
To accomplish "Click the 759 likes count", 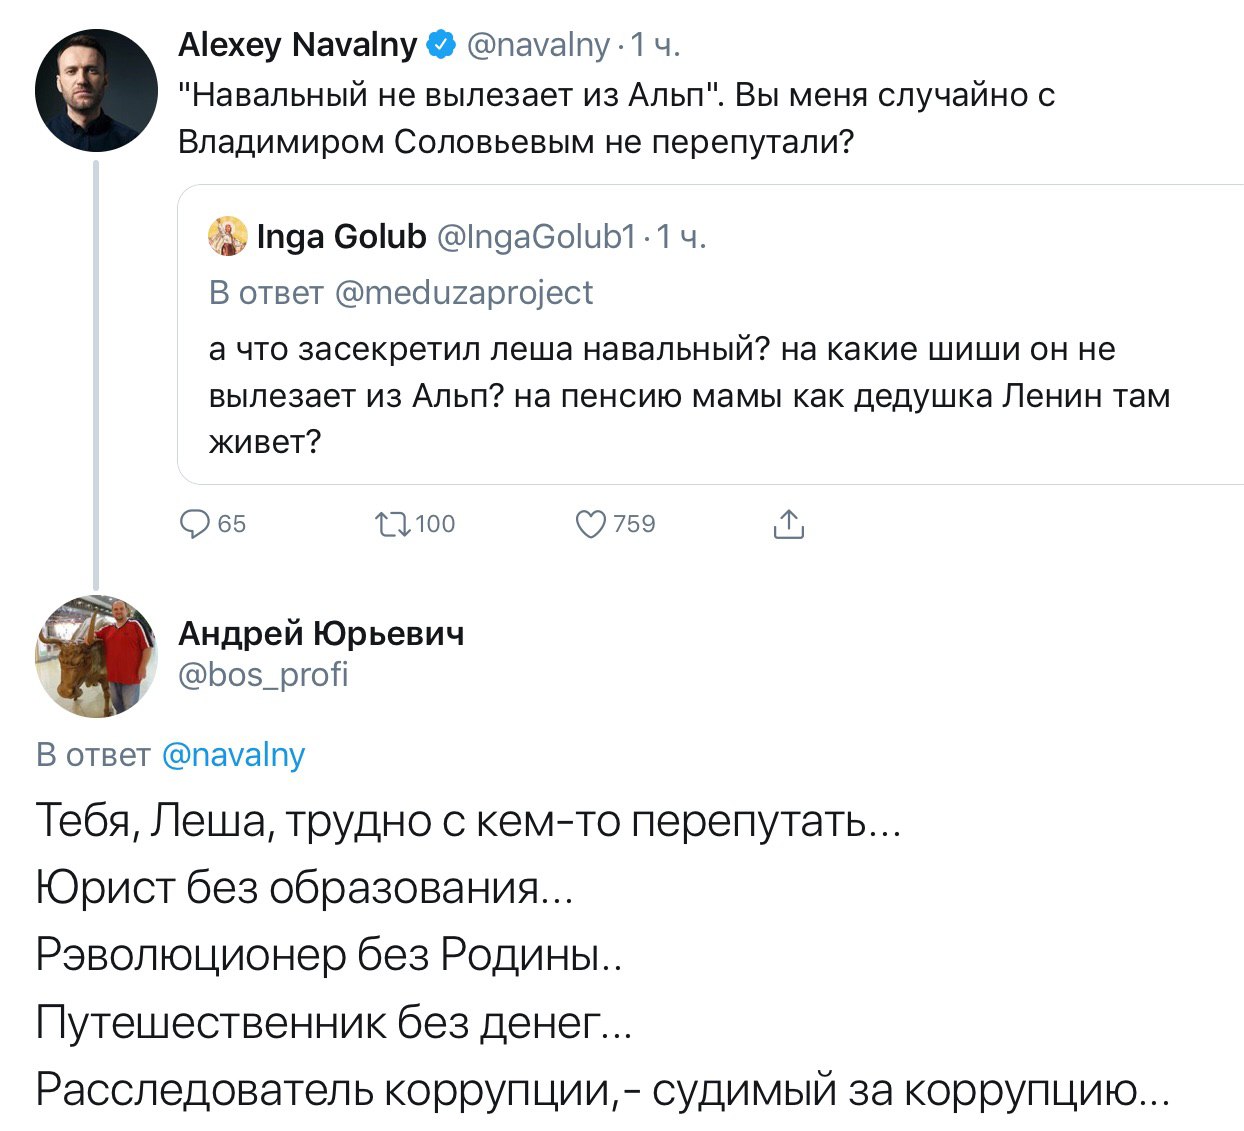I will point(634,524).
